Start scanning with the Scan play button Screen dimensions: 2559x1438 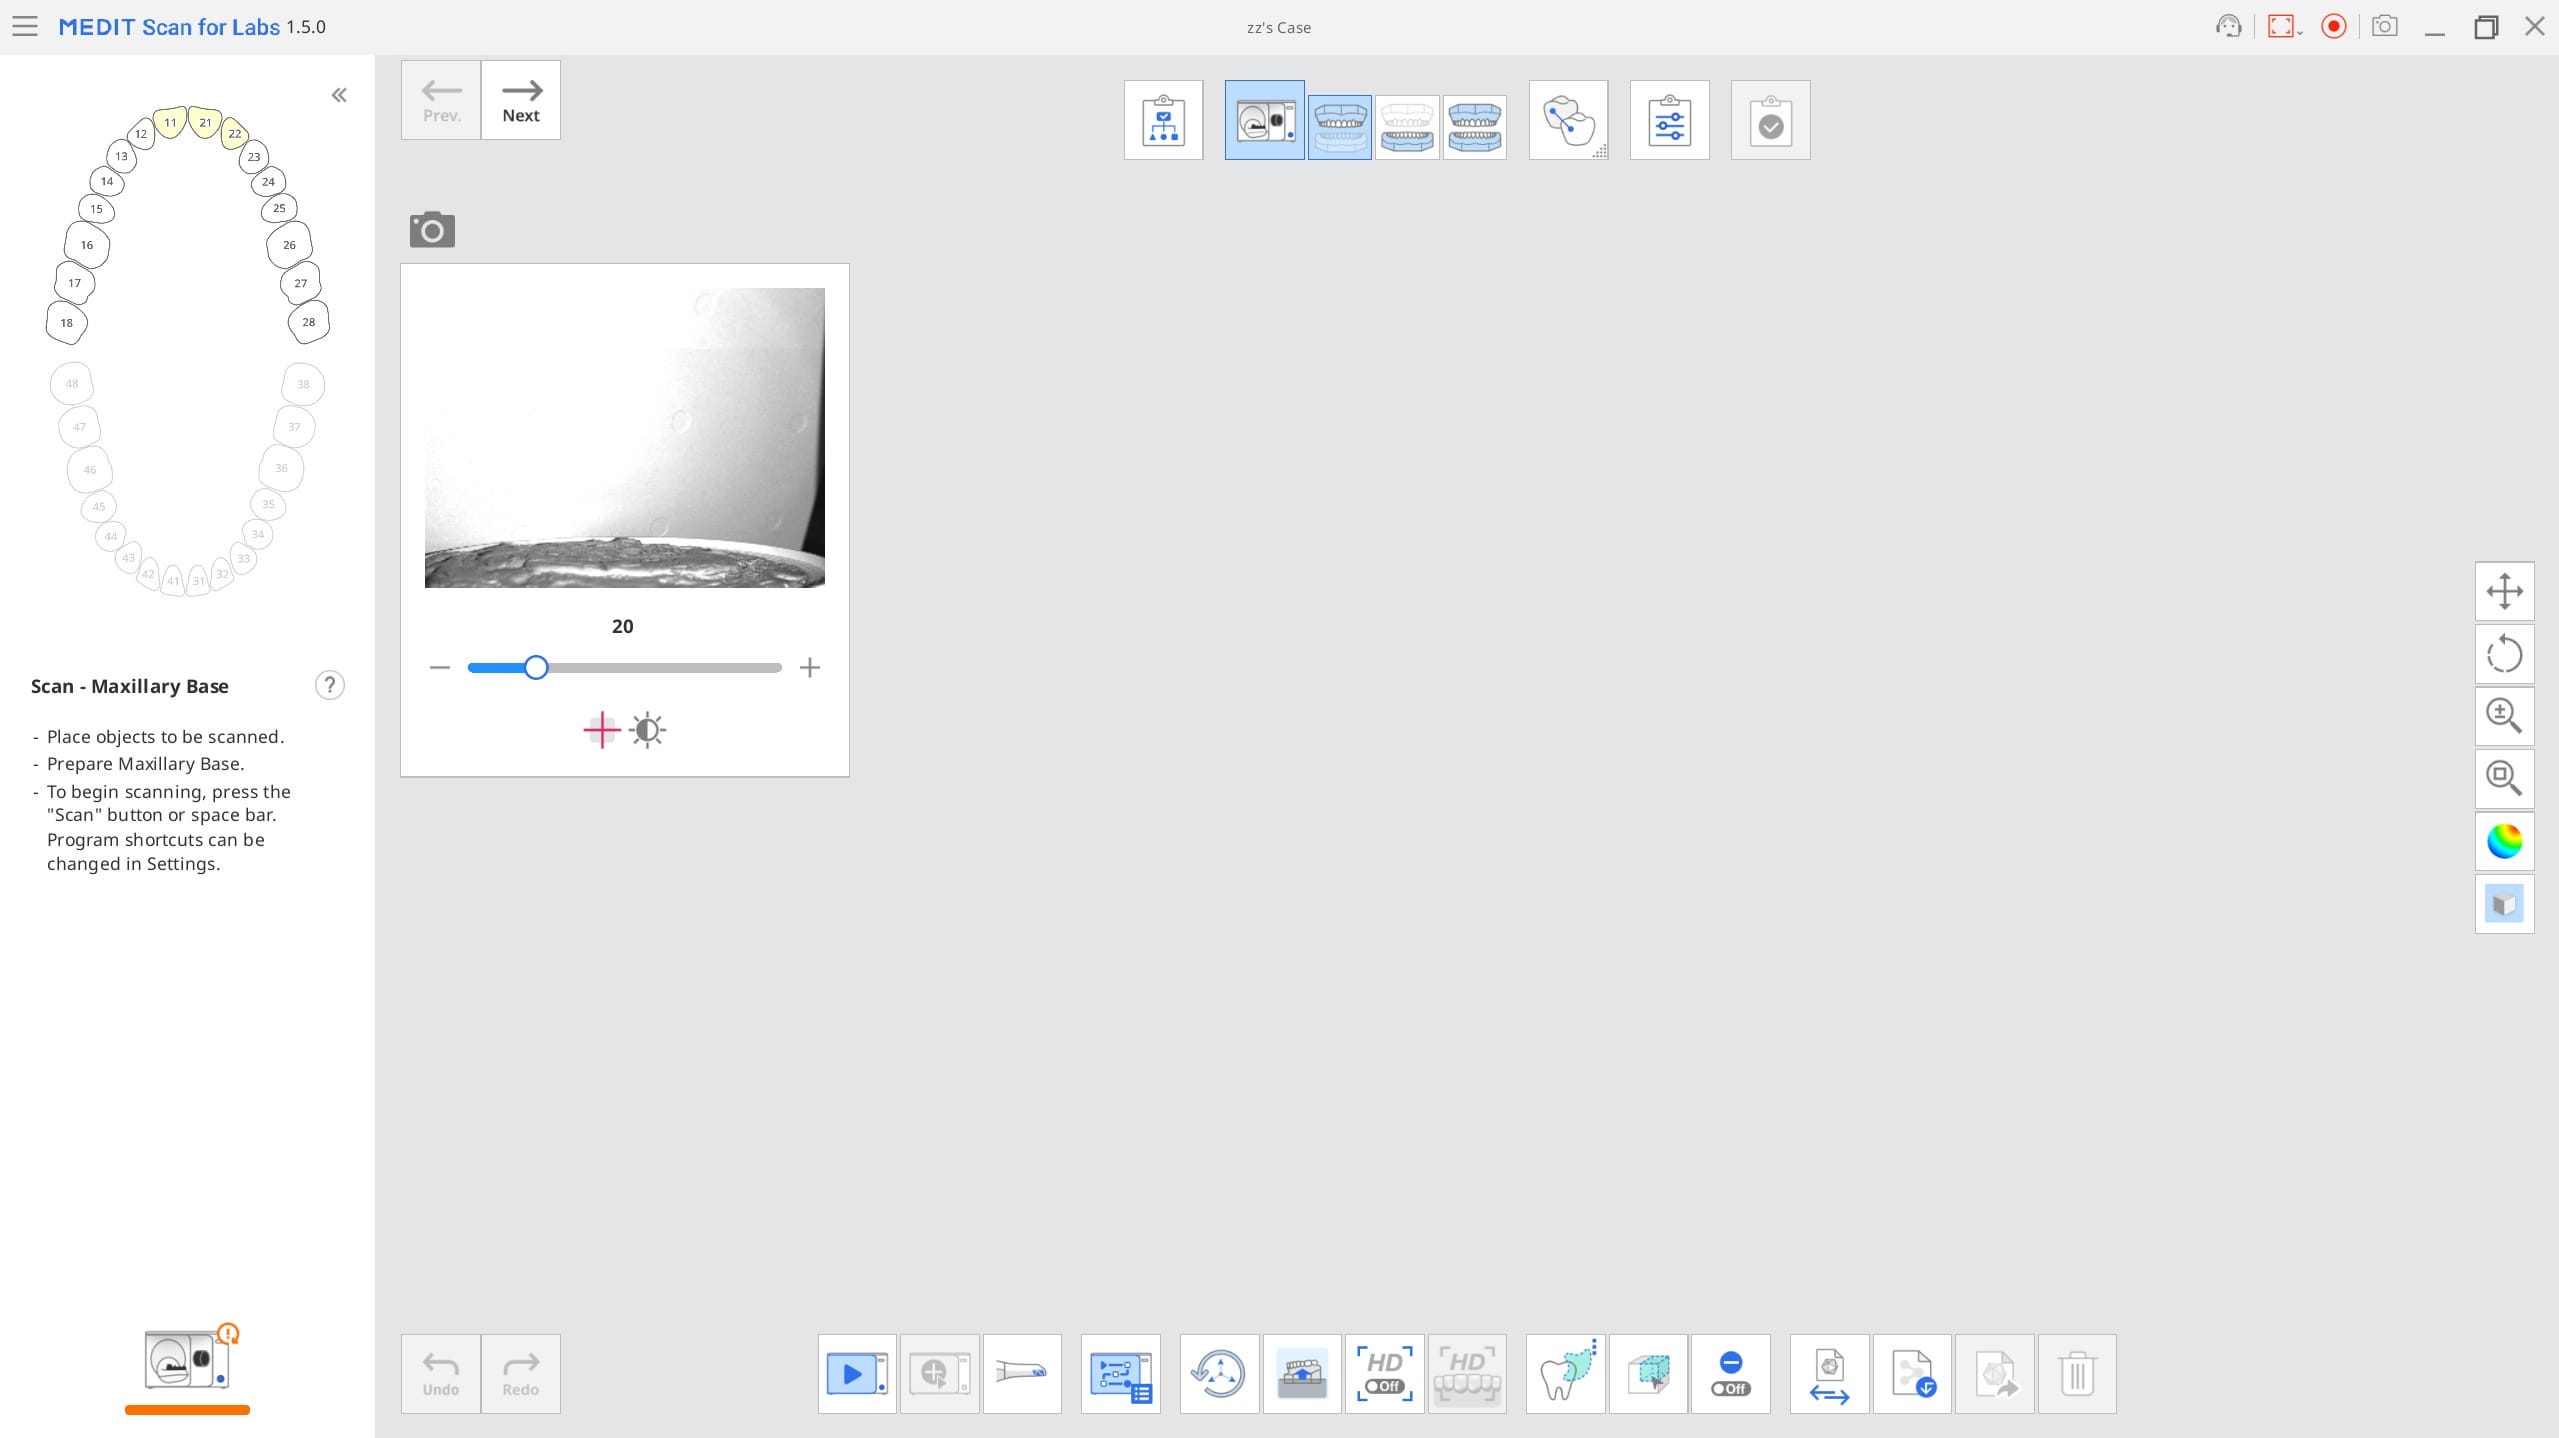[857, 1373]
